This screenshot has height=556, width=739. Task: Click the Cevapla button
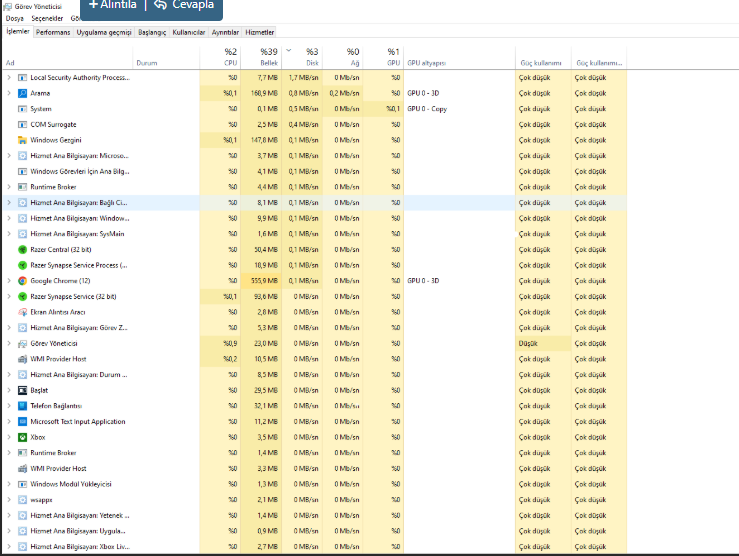point(184,5)
